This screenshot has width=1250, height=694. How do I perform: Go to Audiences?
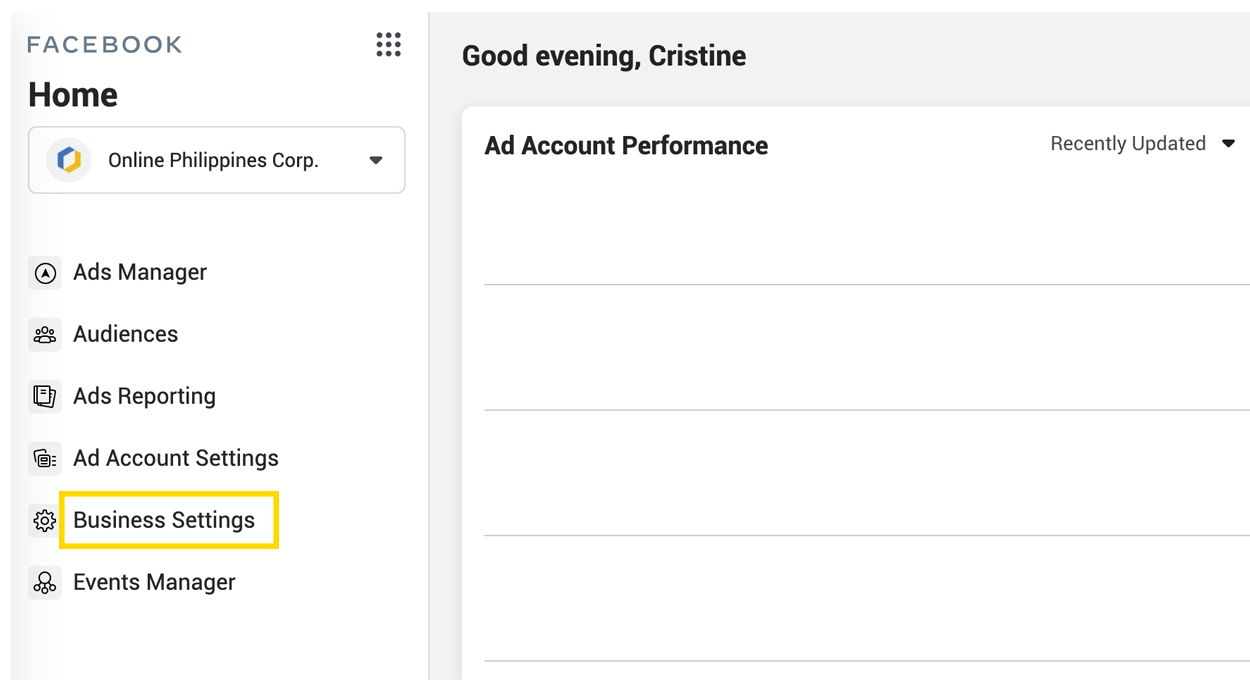point(126,334)
